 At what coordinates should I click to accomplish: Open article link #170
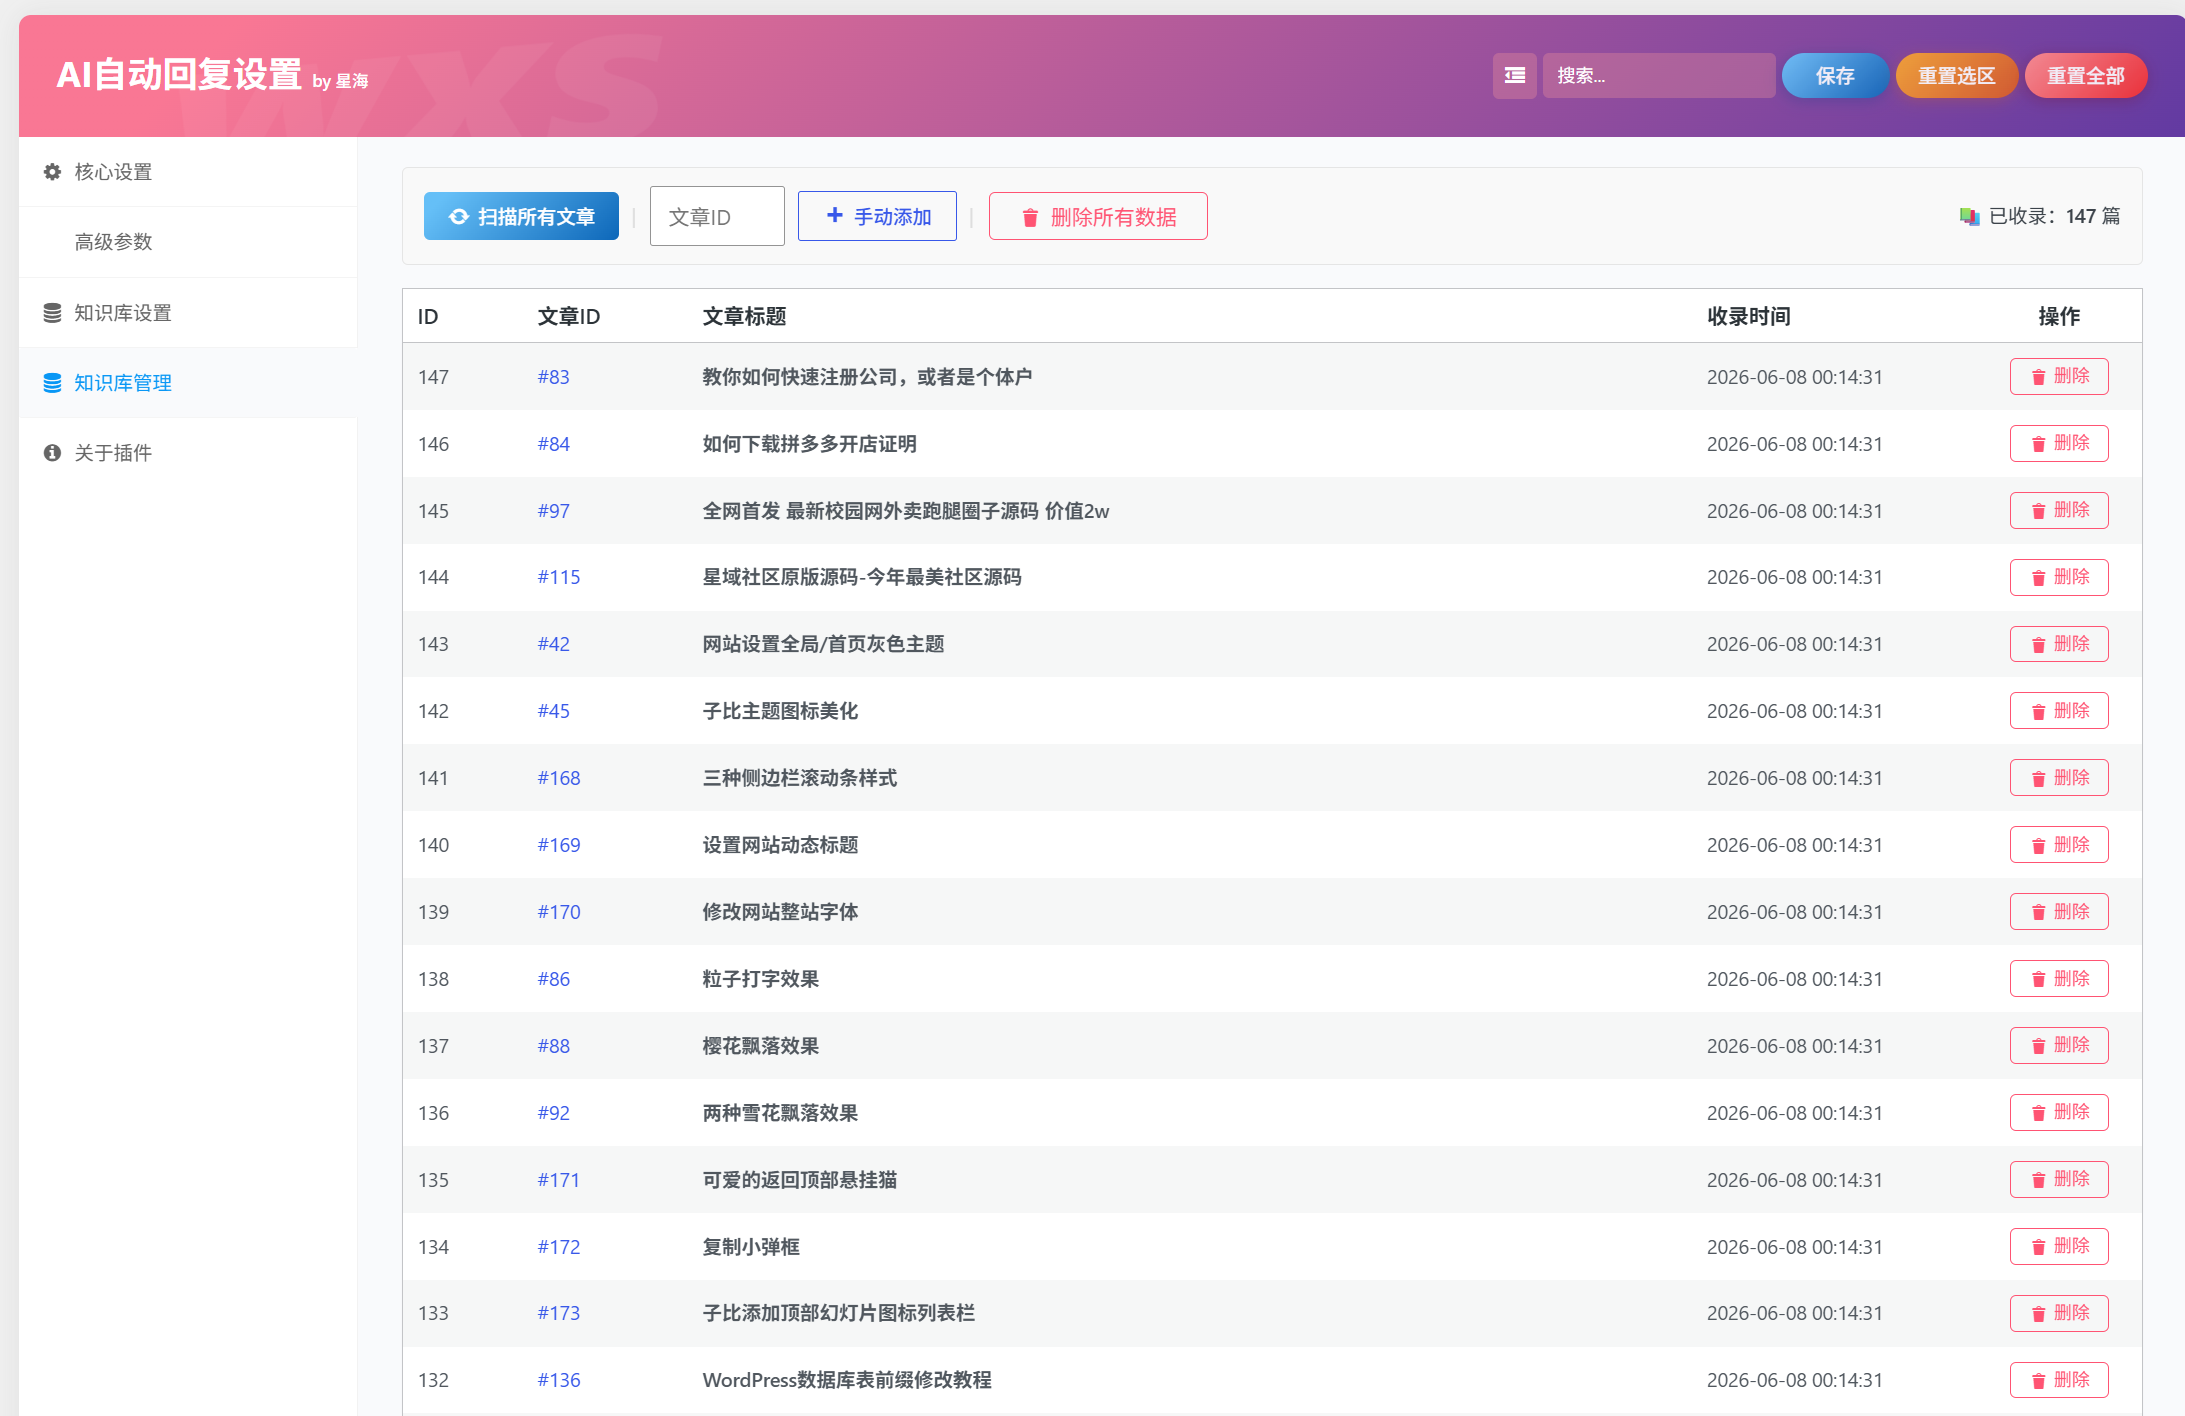[x=558, y=912]
